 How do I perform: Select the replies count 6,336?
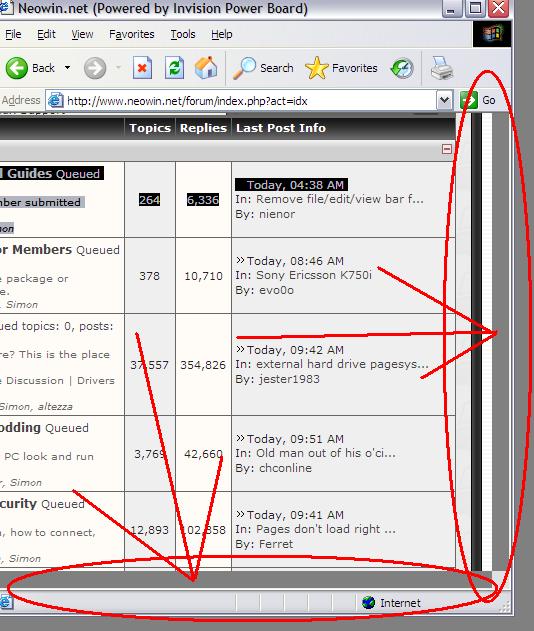click(x=203, y=200)
